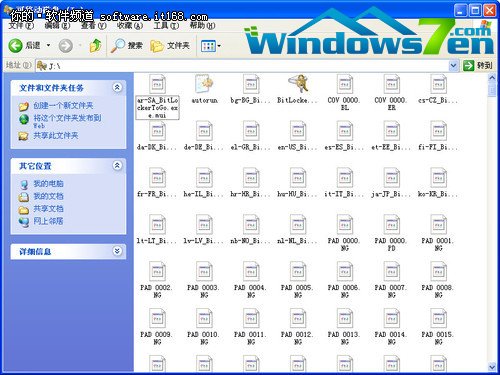
Task: Select the BitLocker keys application icon
Action: coord(298,83)
